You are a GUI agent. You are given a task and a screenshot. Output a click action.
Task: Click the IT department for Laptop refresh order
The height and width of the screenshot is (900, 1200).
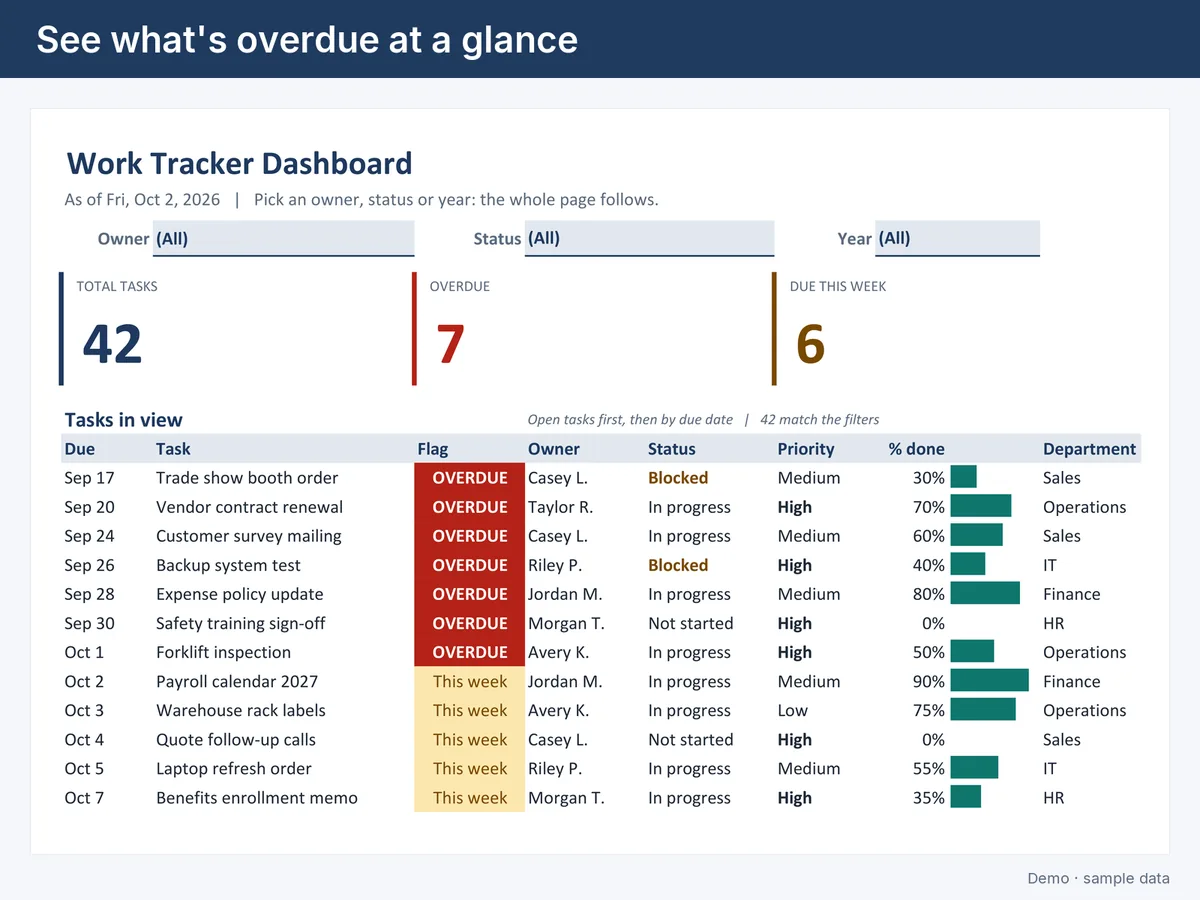pyautogui.click(x=1050, y=769)
